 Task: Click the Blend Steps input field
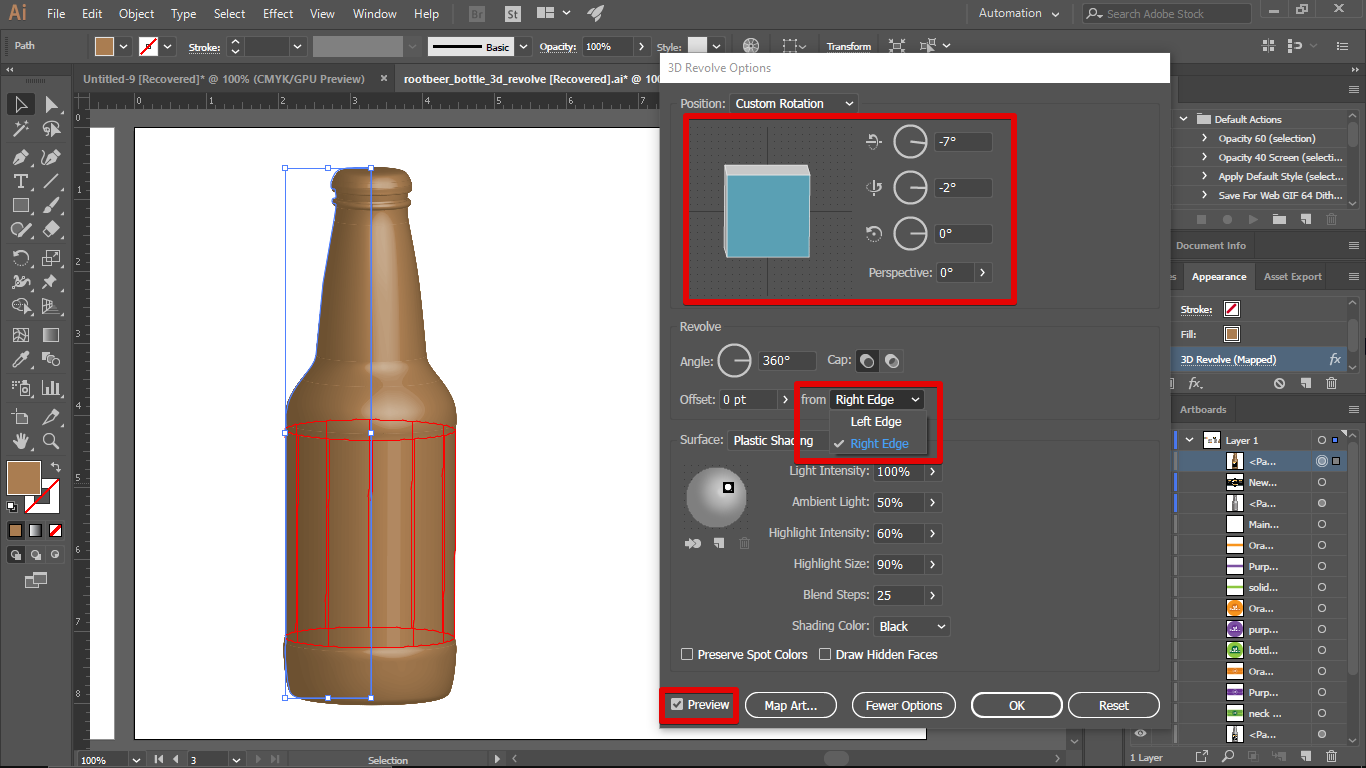pyautogui.click(x=897, y=596)
